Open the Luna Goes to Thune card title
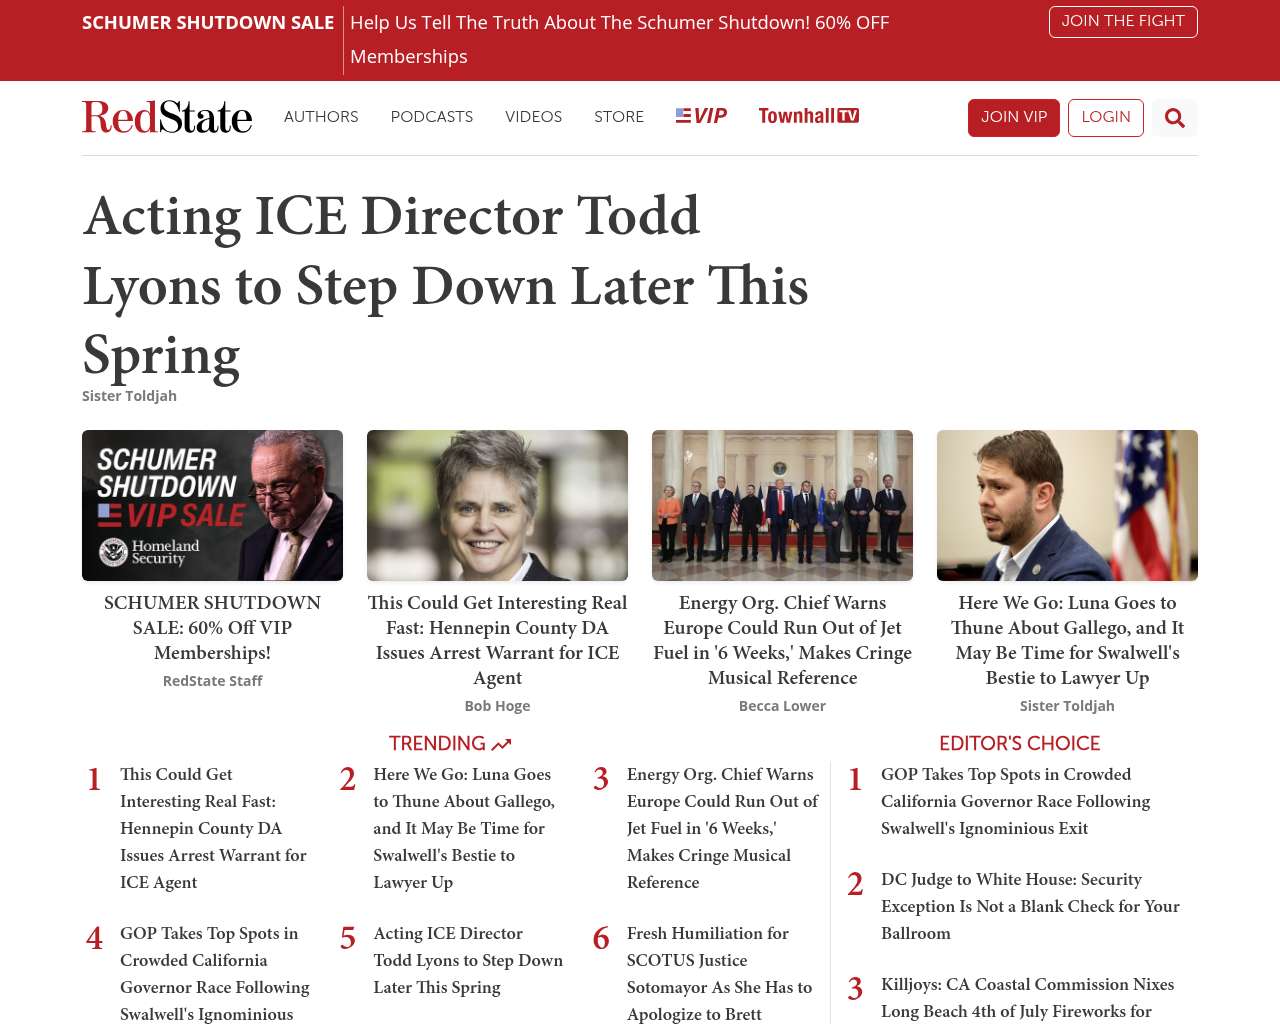Viewport: 1280px width, 1024px height. click(x=1067, y=640)
